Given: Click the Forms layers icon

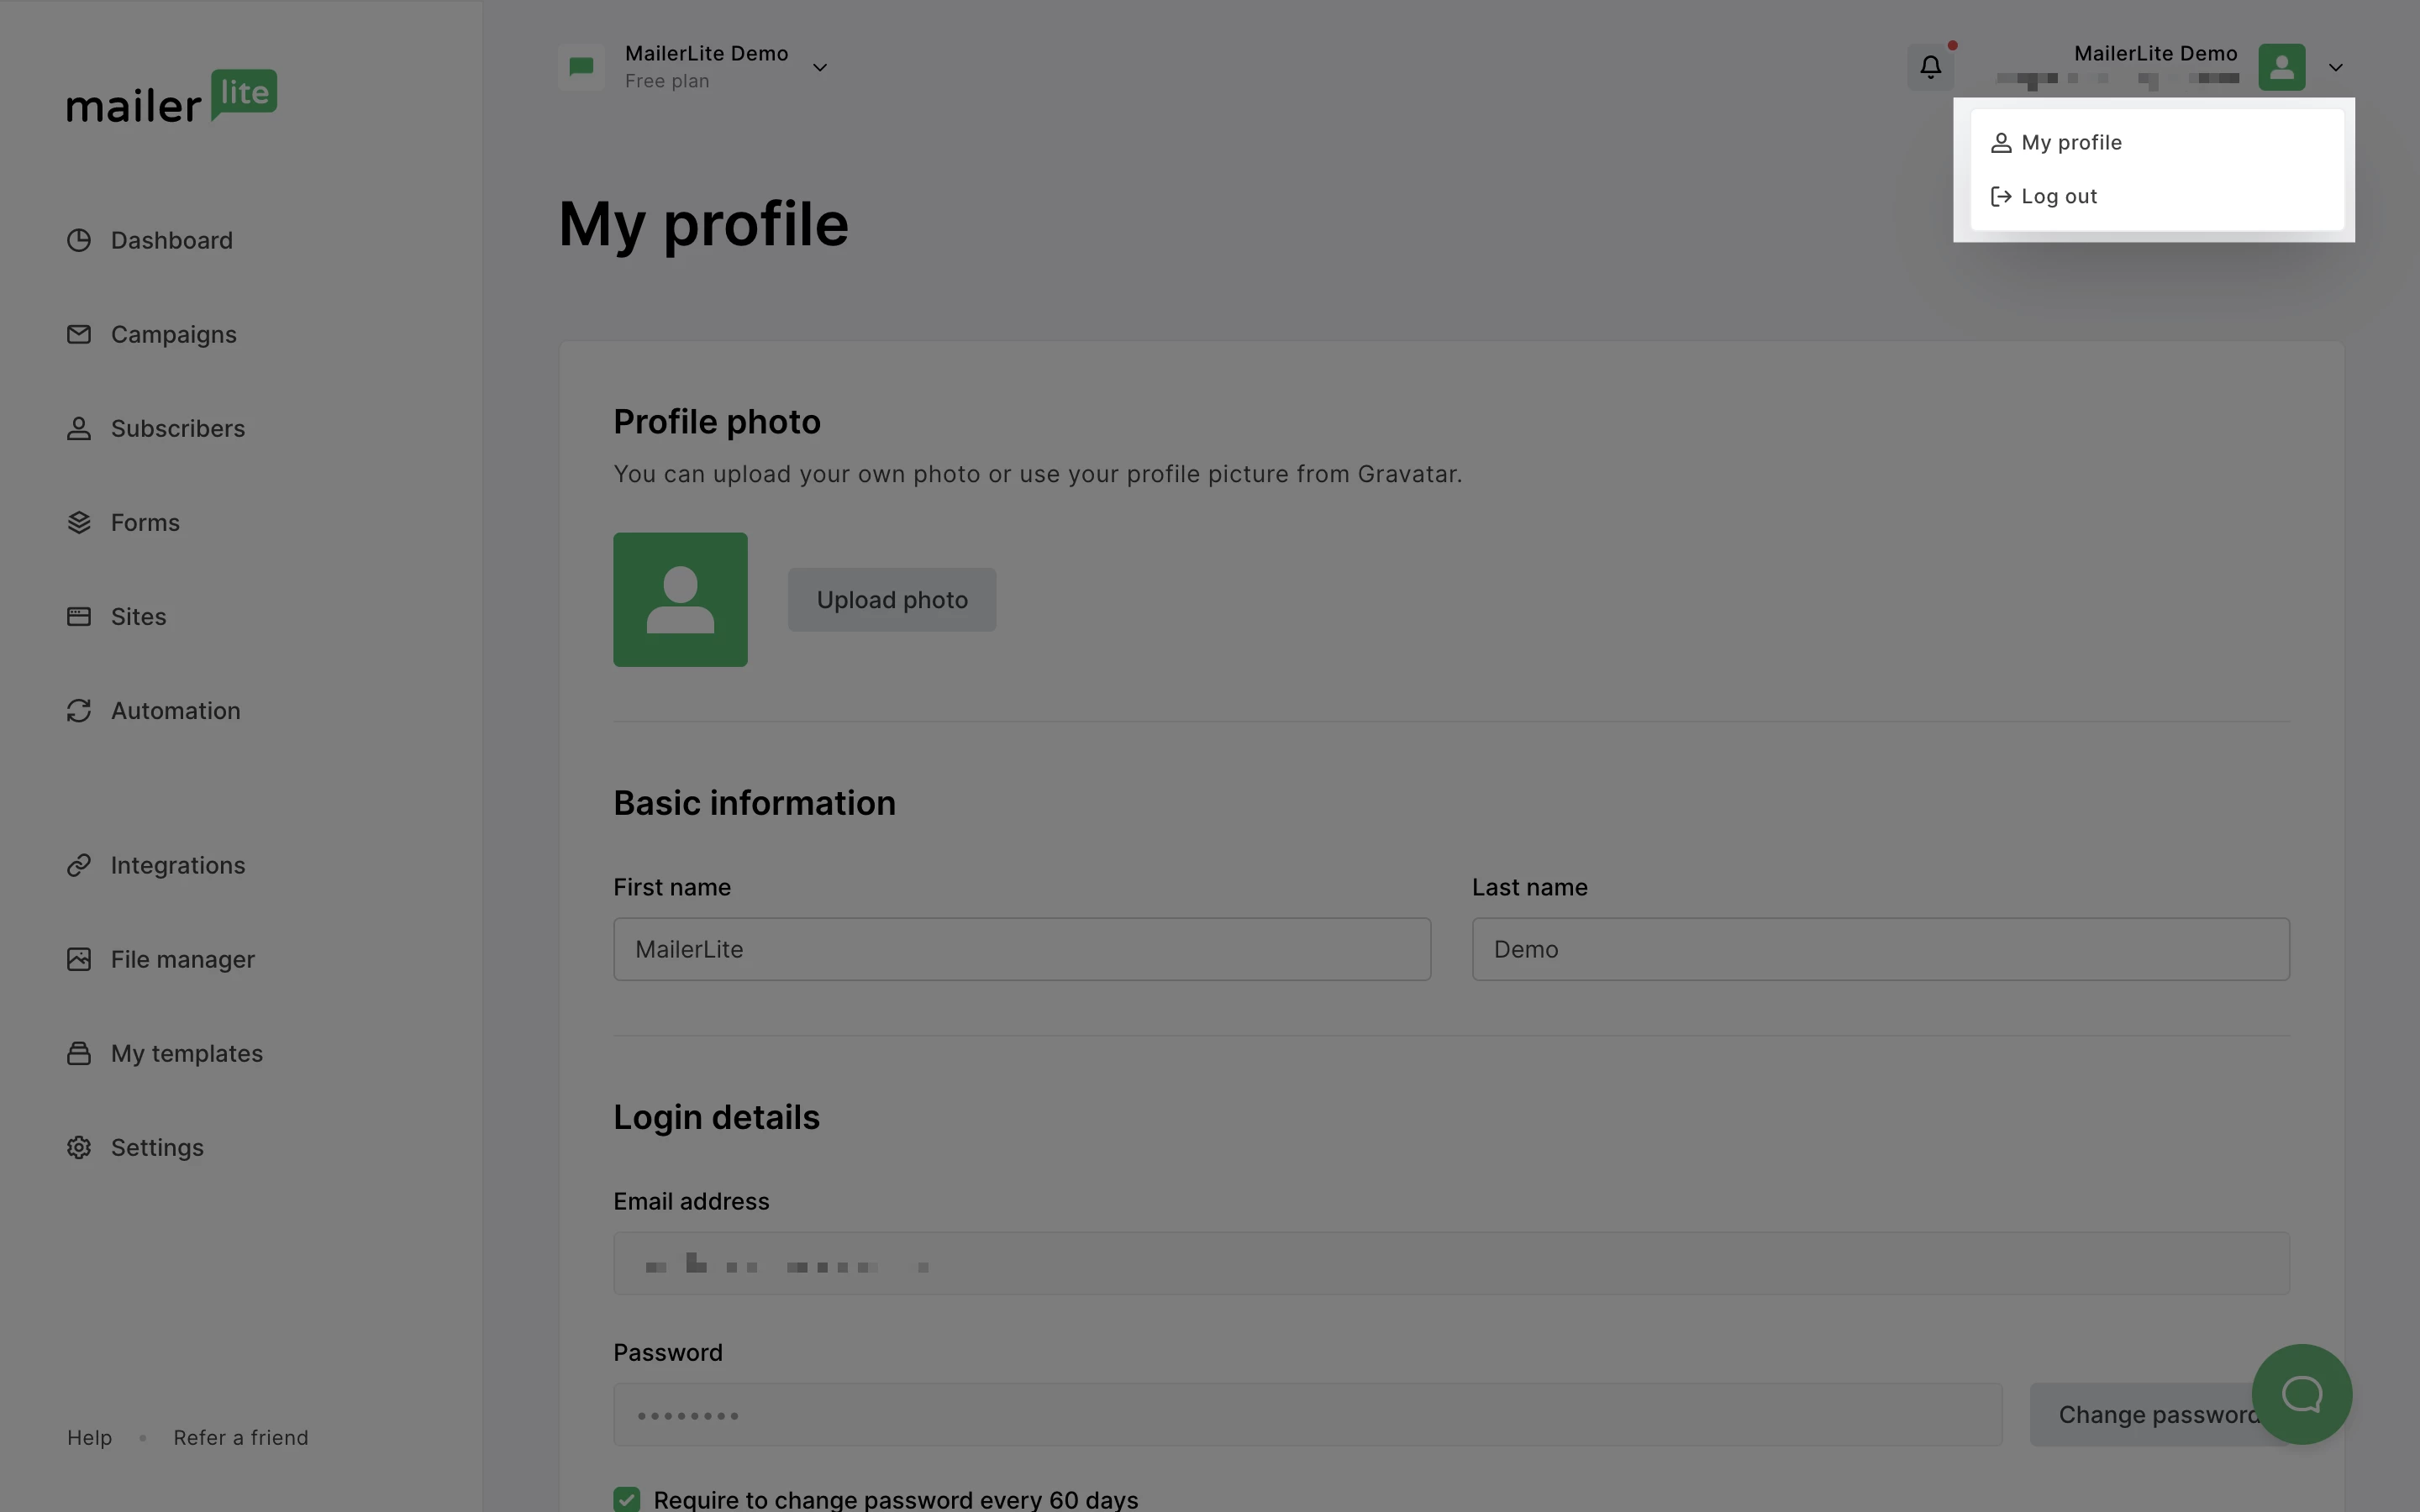Looking at the screenshot, I should pyautogui.click(x=79, y=522).
